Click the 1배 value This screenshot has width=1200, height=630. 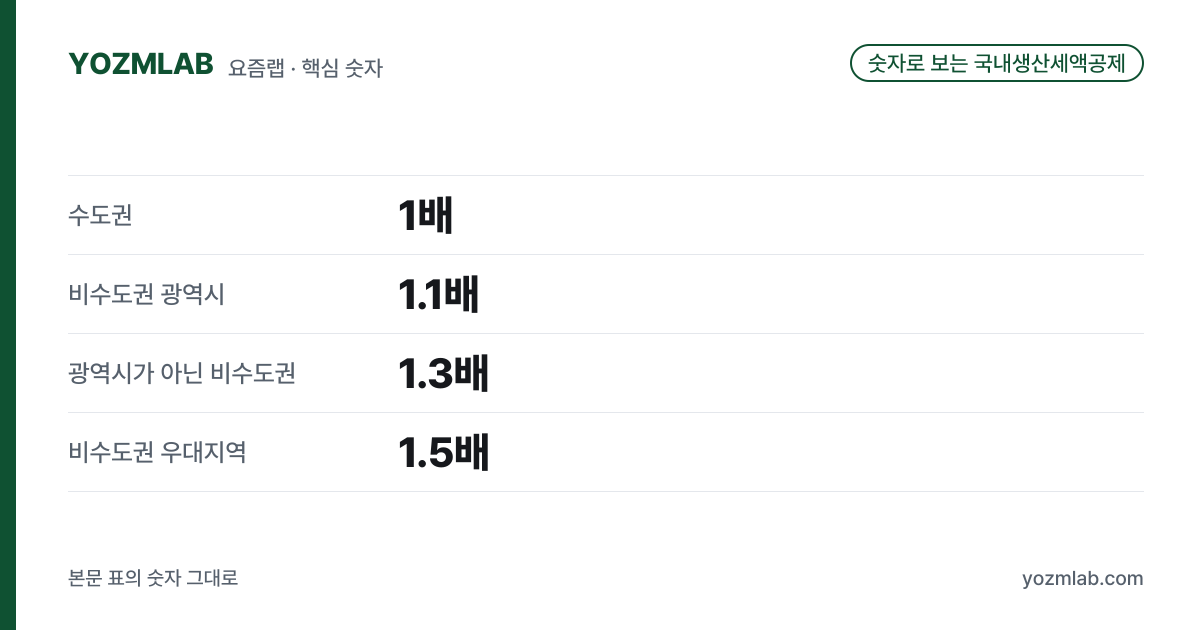tap(425, 215)
